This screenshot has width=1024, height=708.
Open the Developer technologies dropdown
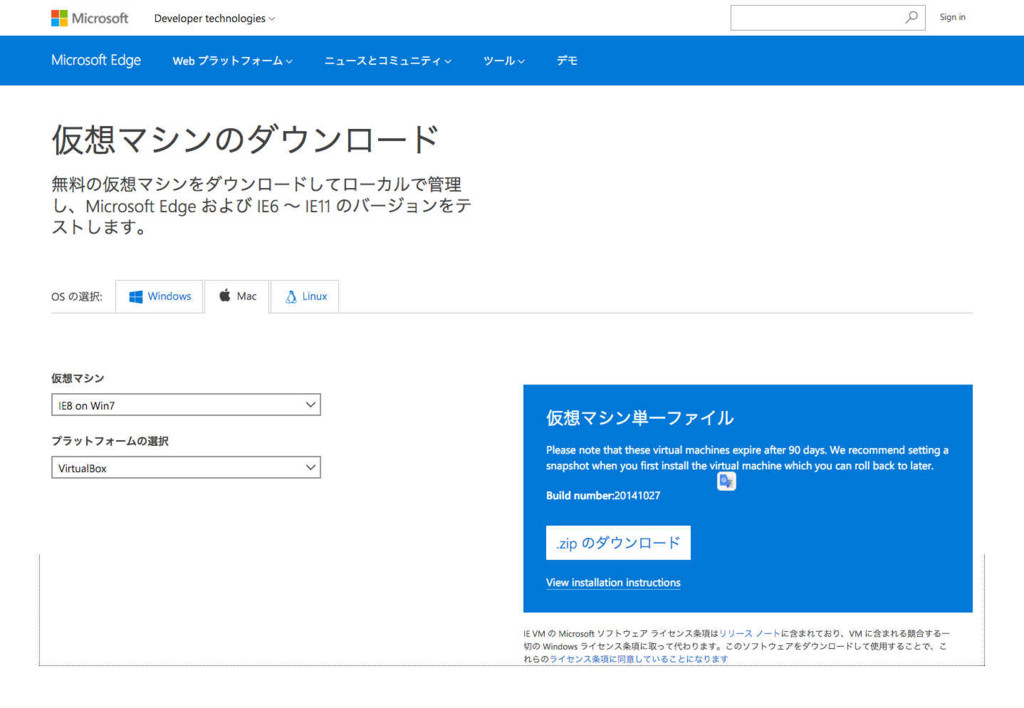click(214, 18)
